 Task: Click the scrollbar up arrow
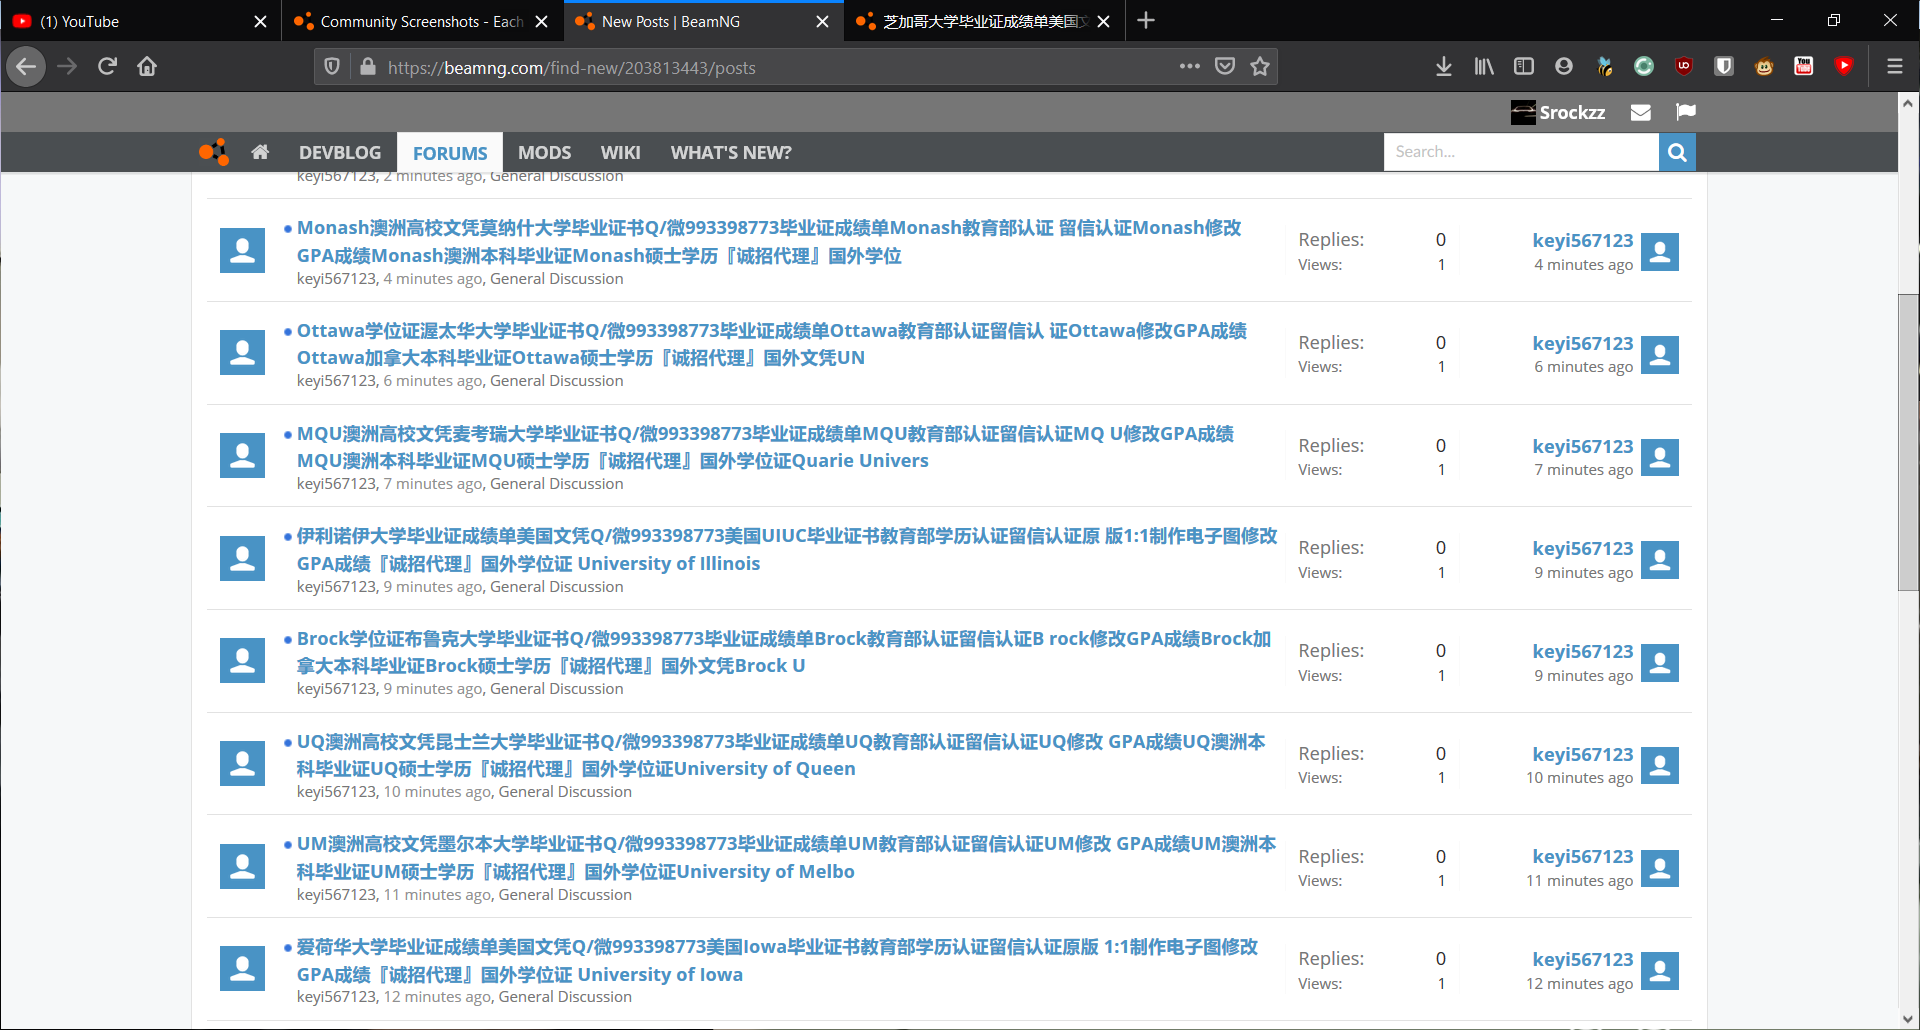click(x=1908, y=103)
